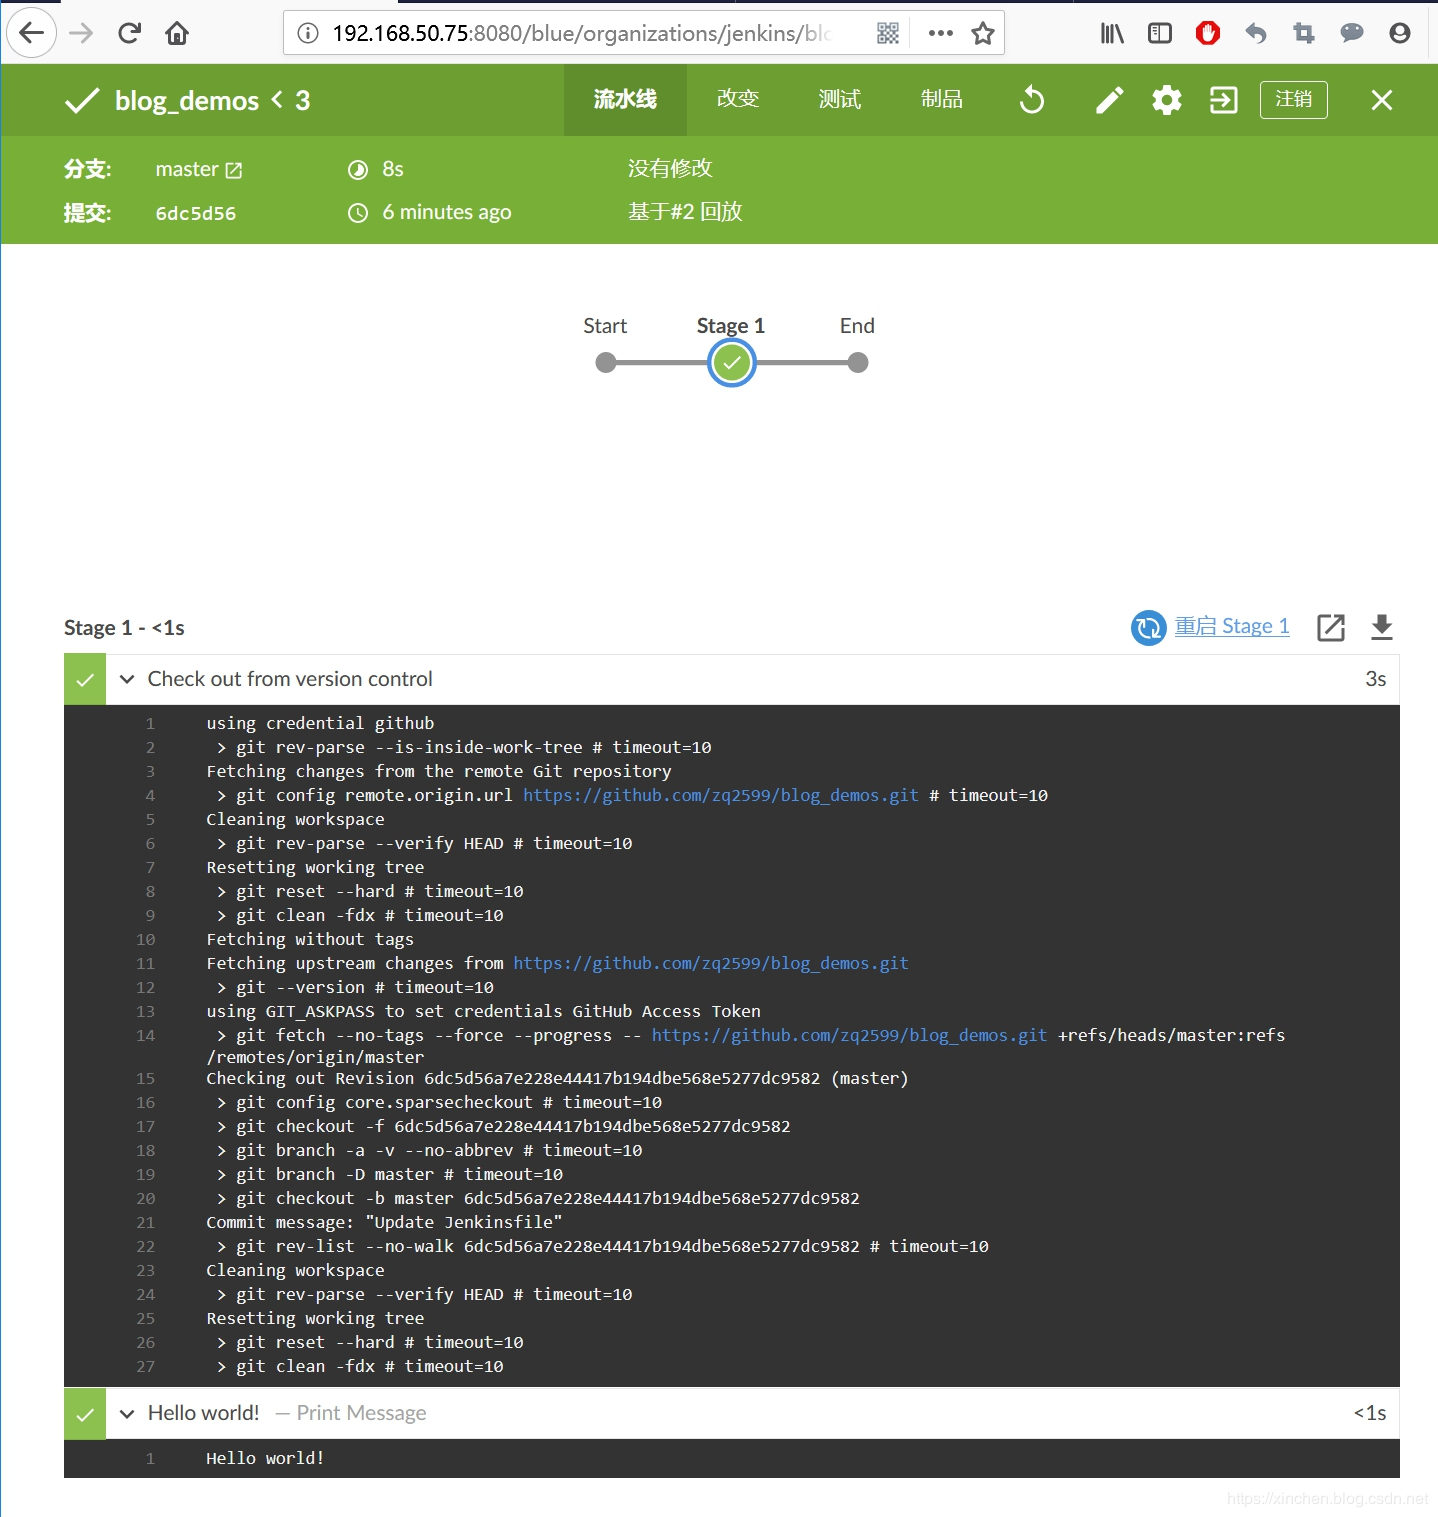
Task: Open the 测试 tests tab
Action: click(840, 99)
